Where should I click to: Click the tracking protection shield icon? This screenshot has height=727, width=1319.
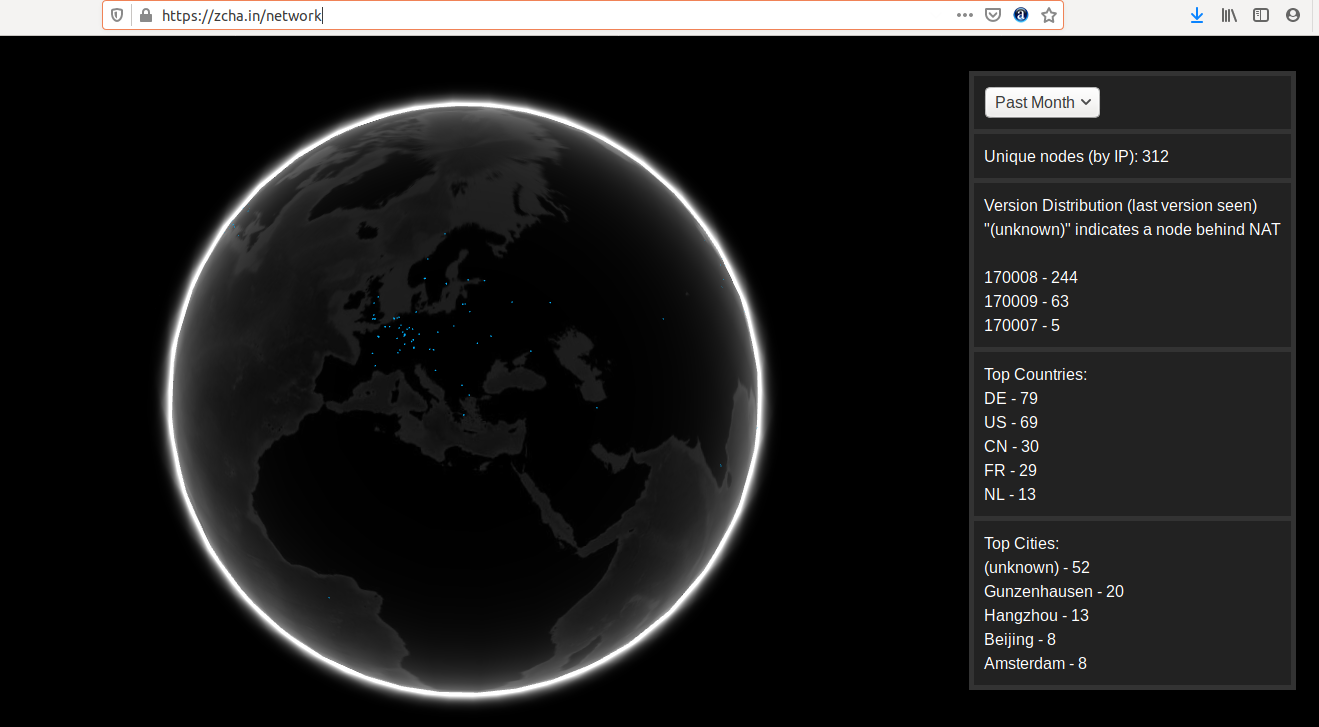(118, 15)
